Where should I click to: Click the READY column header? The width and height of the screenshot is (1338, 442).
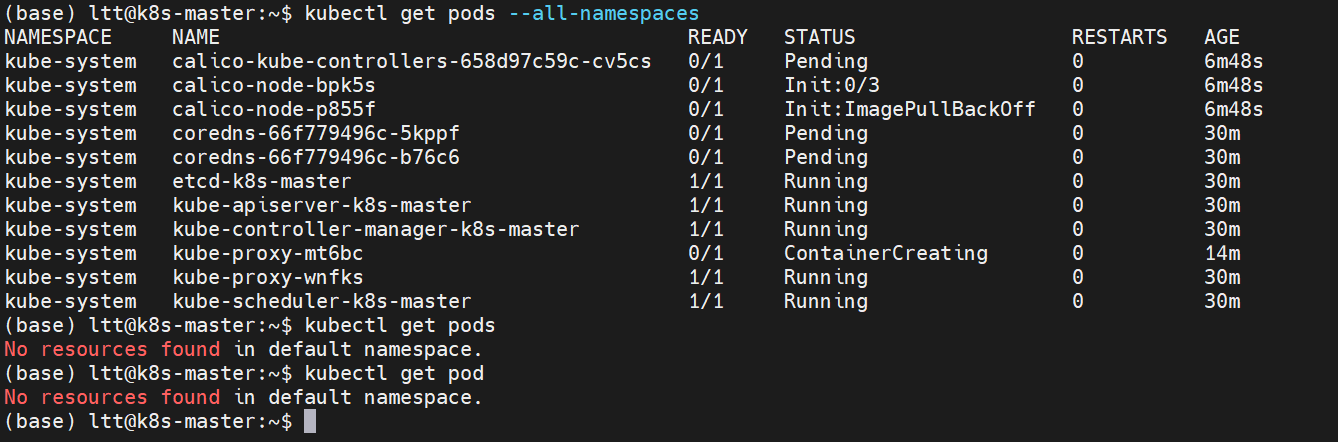[x=718, y=37]
